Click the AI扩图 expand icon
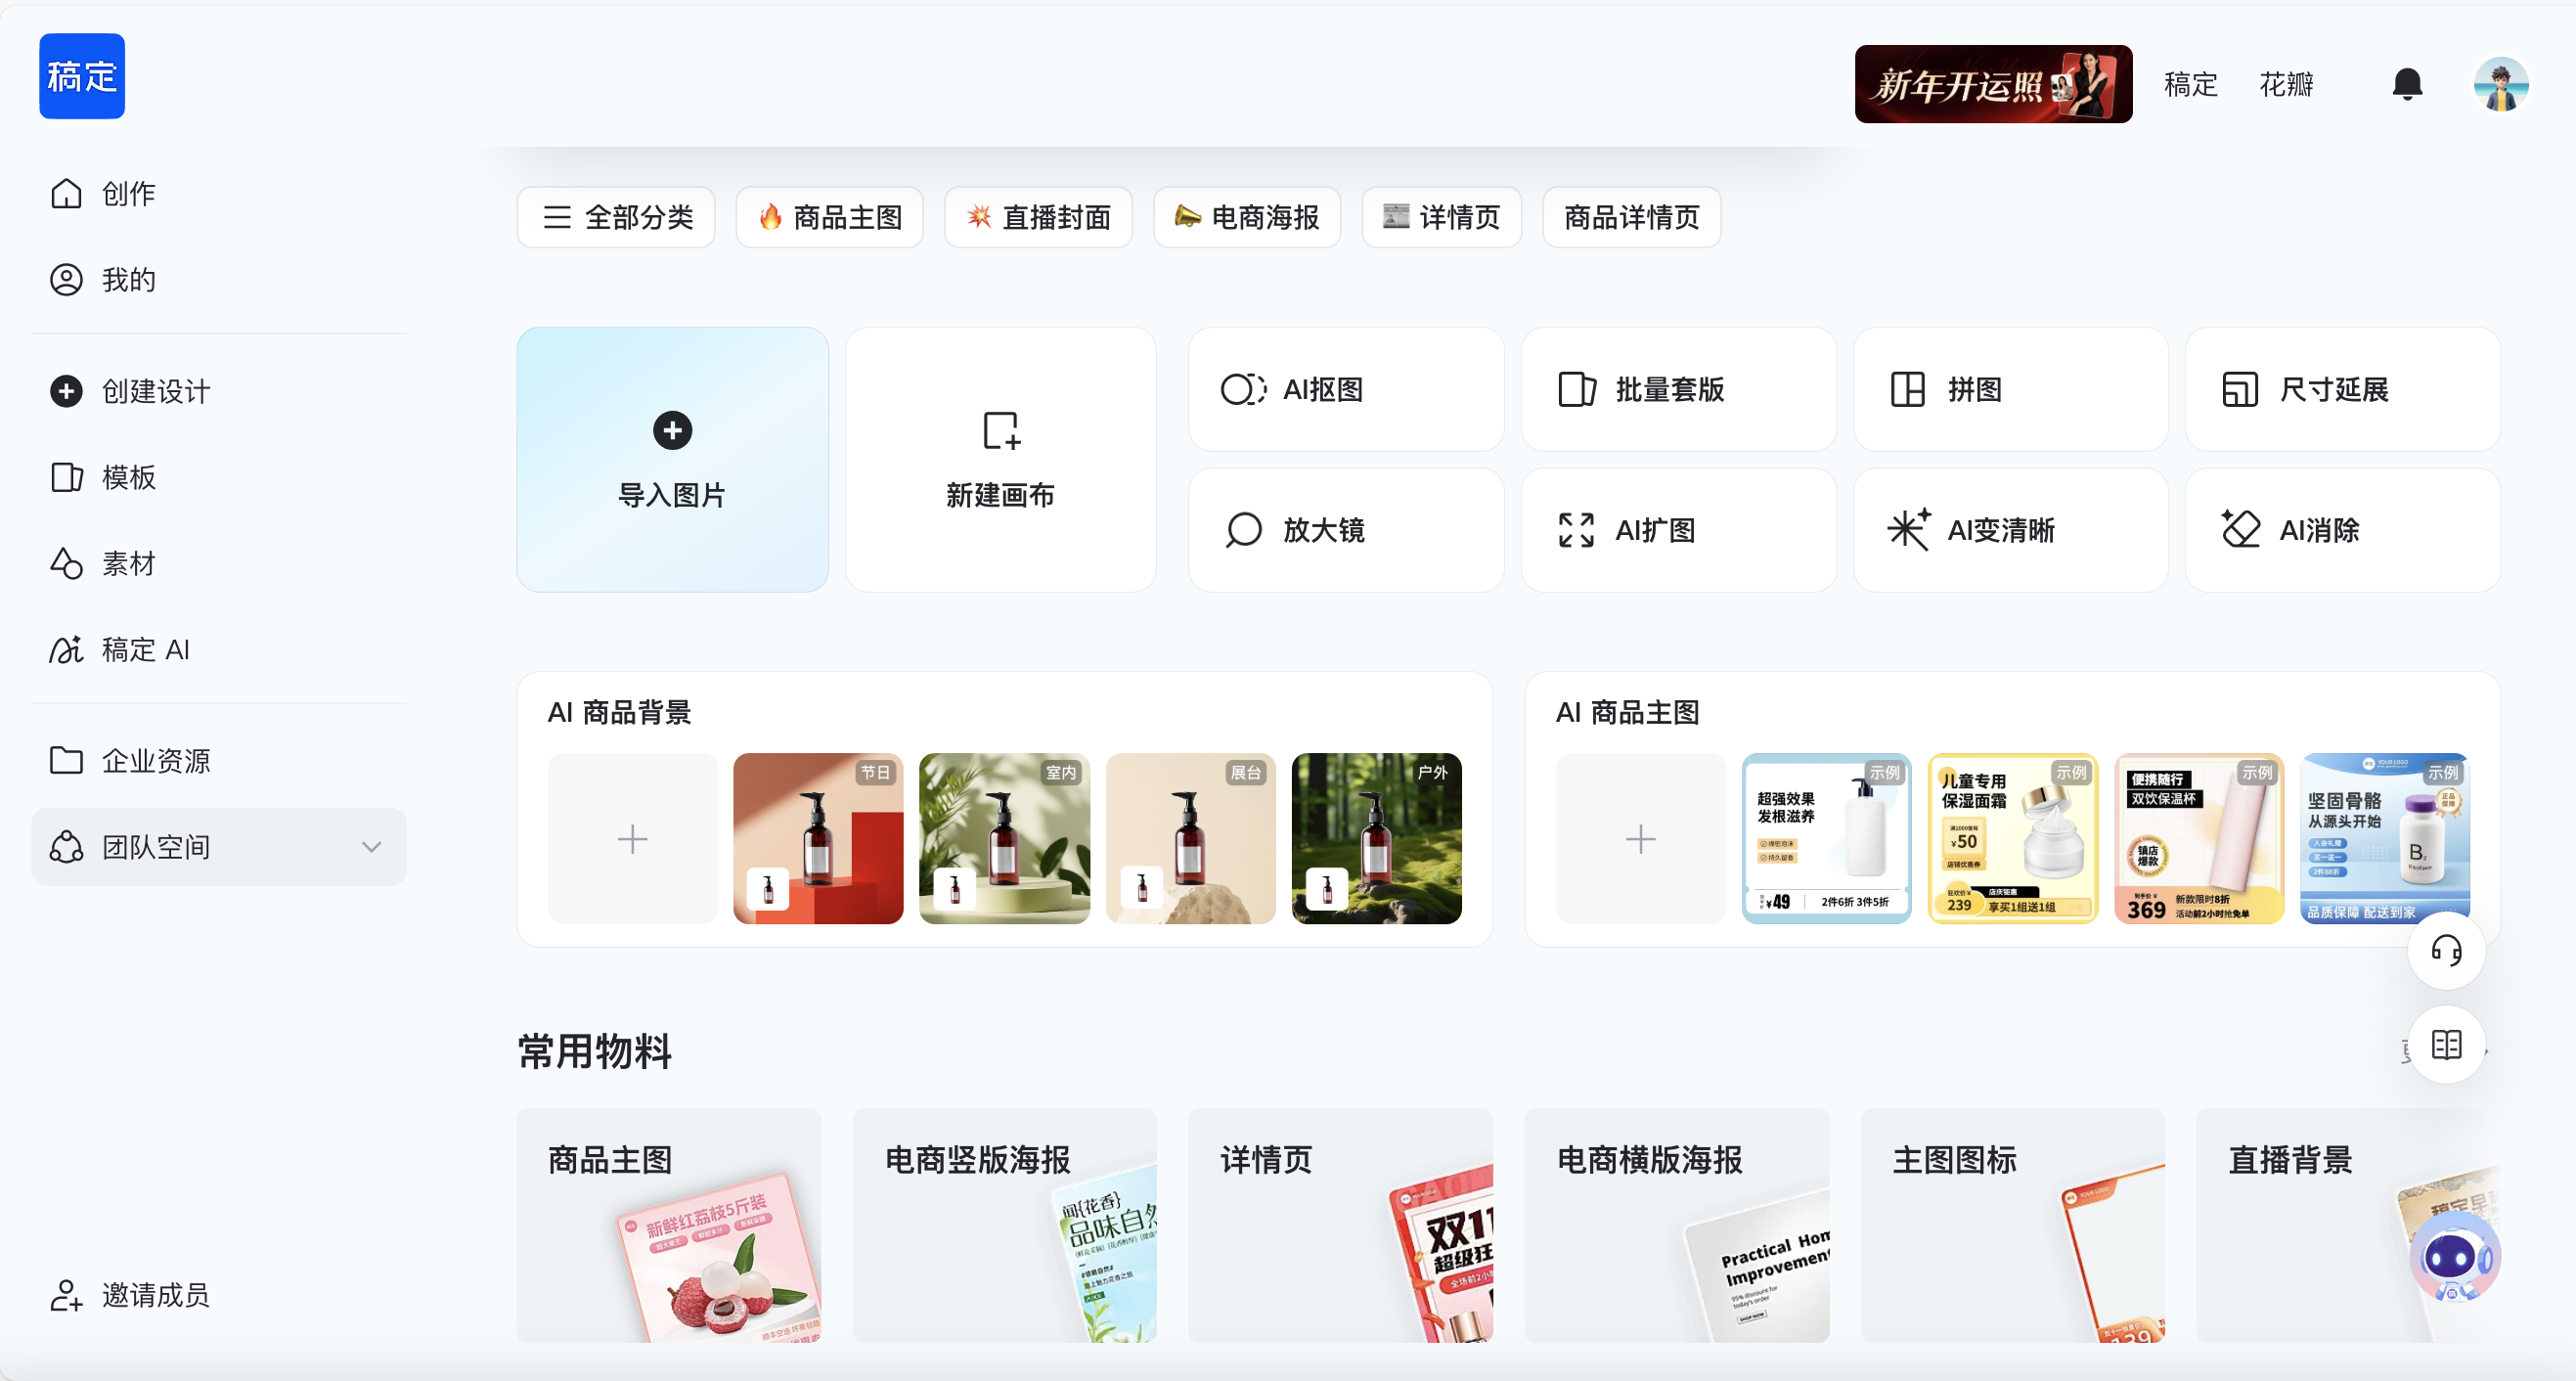Screen dimensions: 2576x1381 click(1576, 530)
